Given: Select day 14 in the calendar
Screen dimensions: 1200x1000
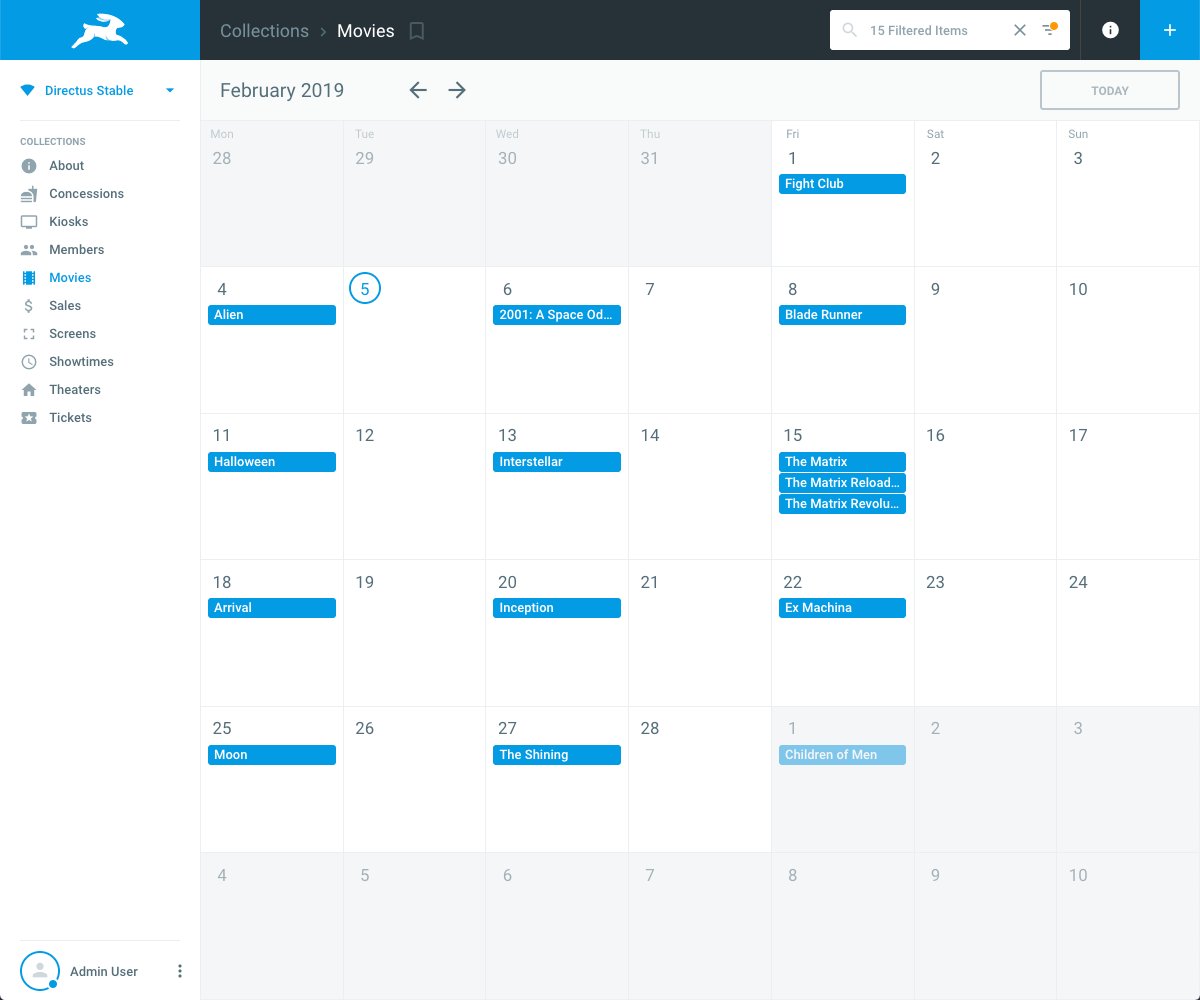Looking at the screenshot, I should pos(650,436).
